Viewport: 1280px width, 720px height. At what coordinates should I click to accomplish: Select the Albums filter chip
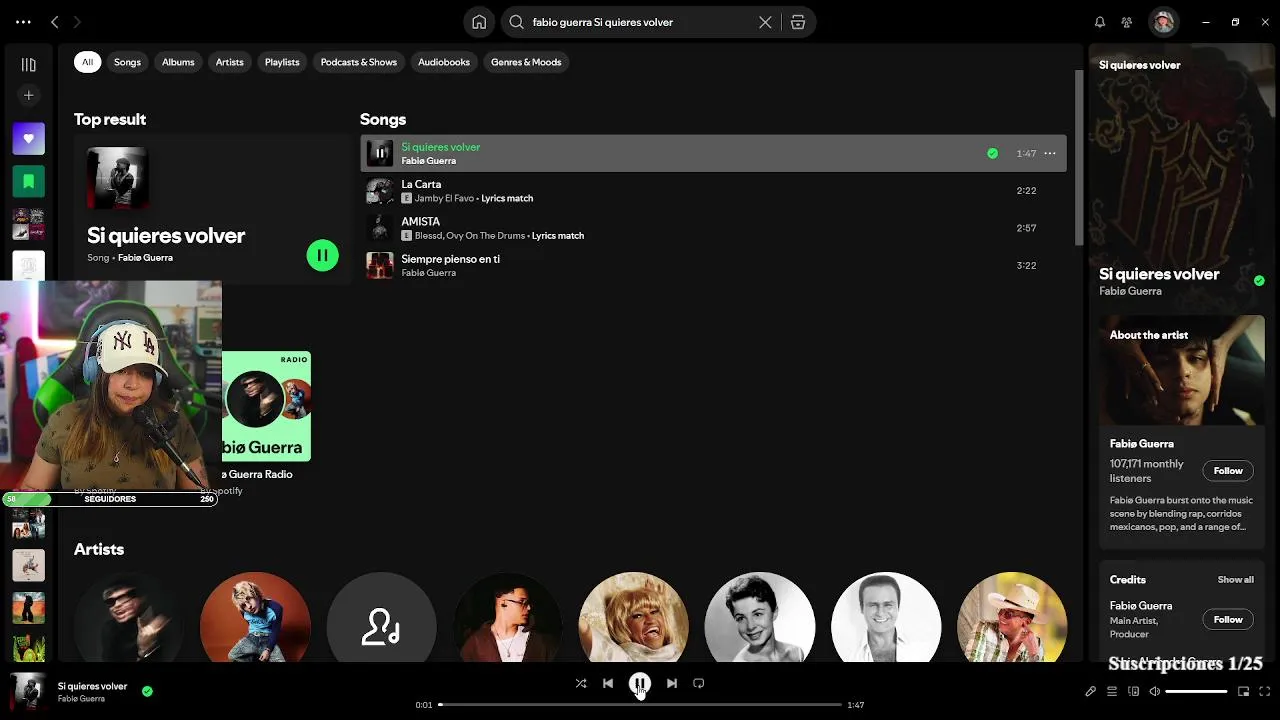click(x=178, y=62)
